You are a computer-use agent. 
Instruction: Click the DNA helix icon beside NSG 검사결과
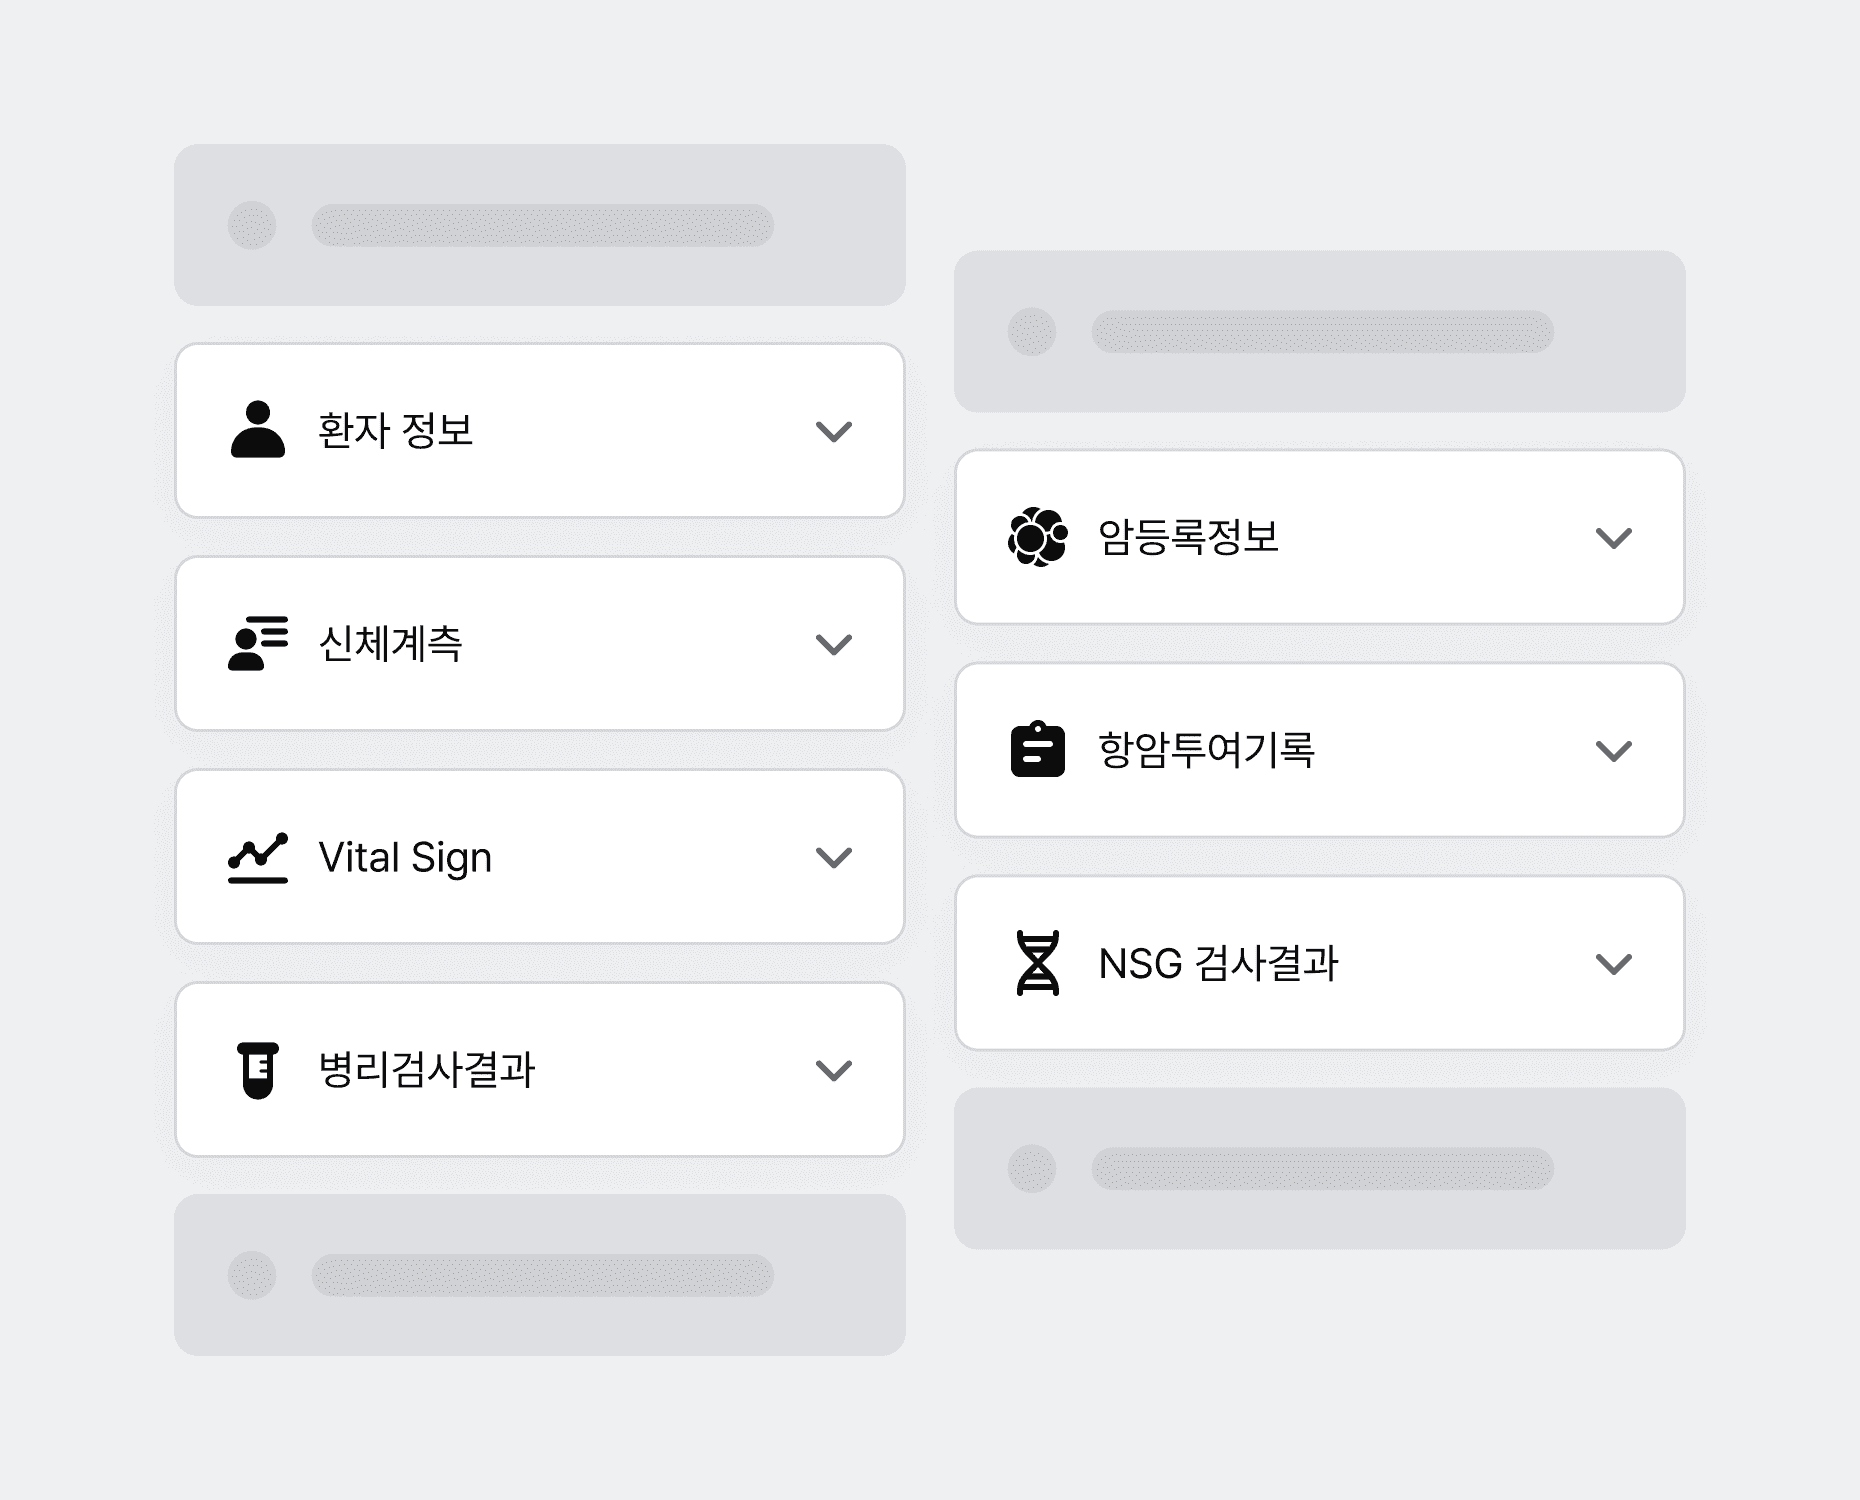click(x=1040, y=963)
